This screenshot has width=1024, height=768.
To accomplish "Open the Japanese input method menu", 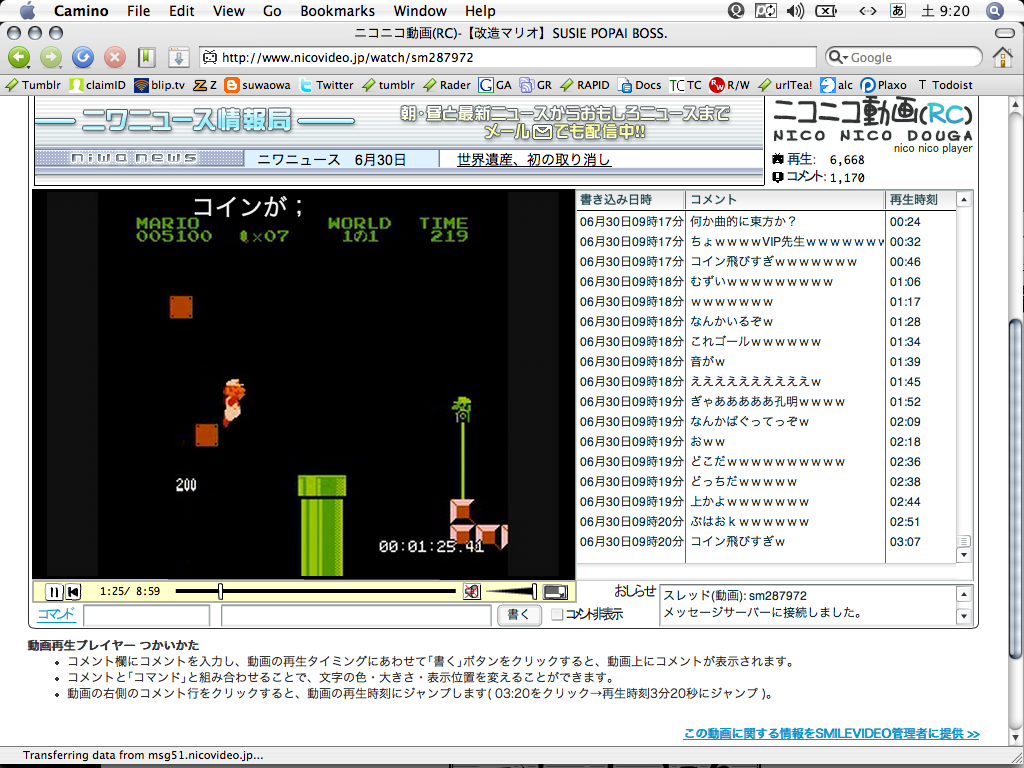I will pos(898,10).
